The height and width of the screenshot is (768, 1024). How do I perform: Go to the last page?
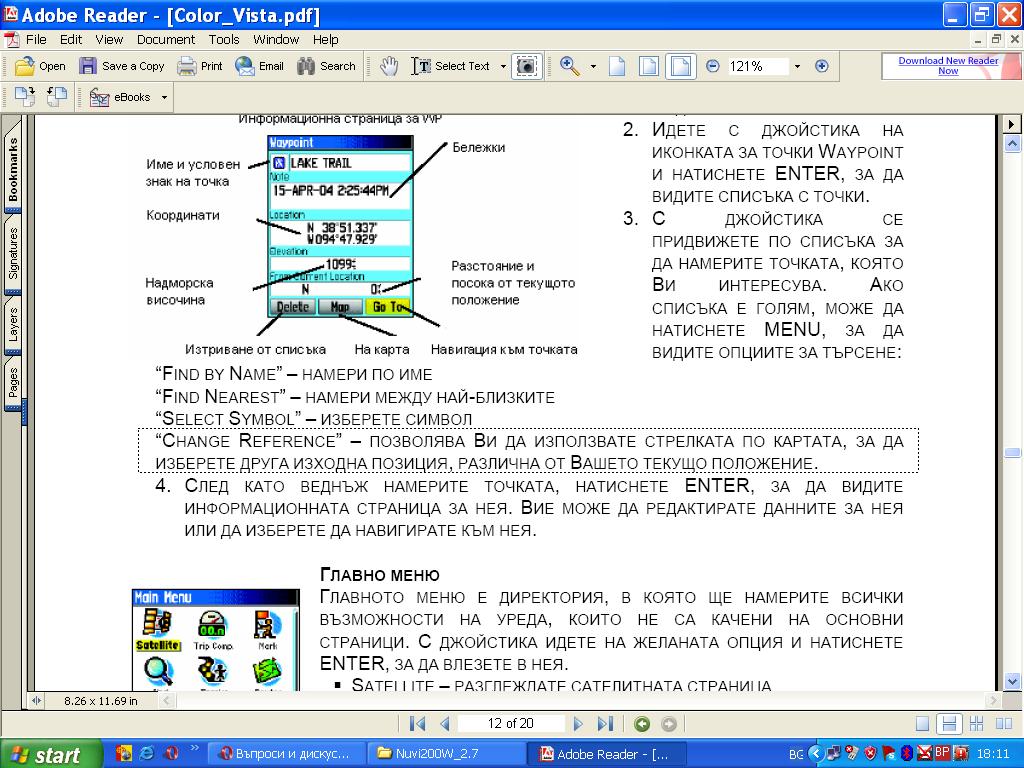[x=605, y=723]
